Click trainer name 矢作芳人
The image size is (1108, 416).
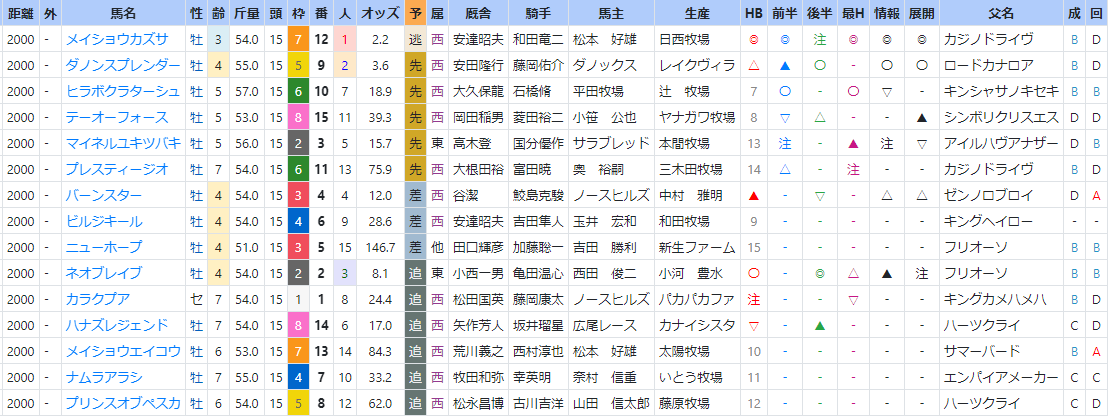pos(478,326)
